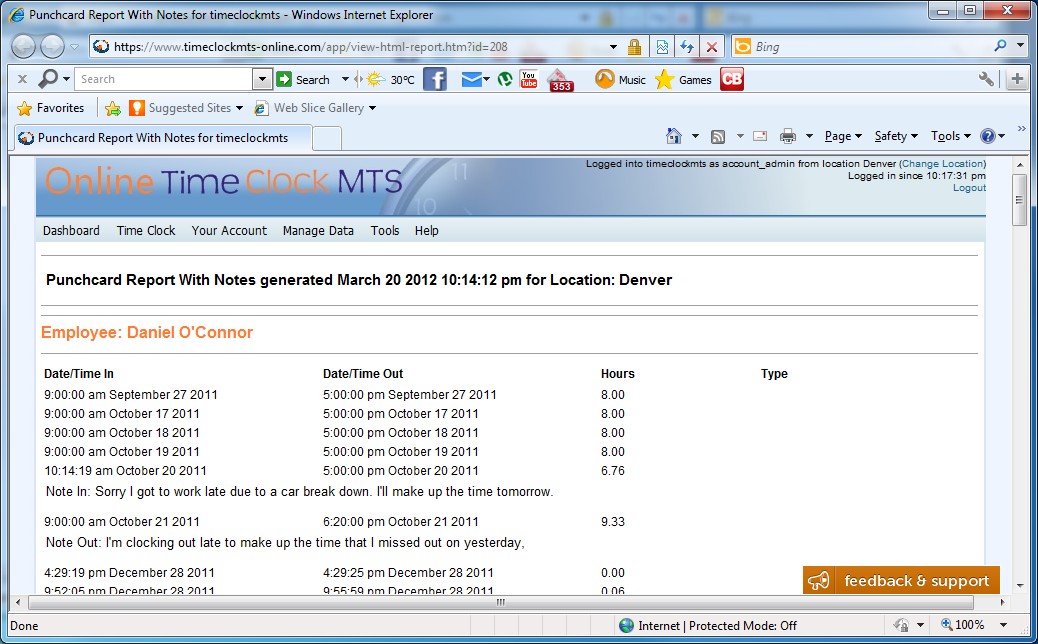This screenshot has width=1038, height=644.
Task: Open the Games star toolbar button
Action: [683, 79]
